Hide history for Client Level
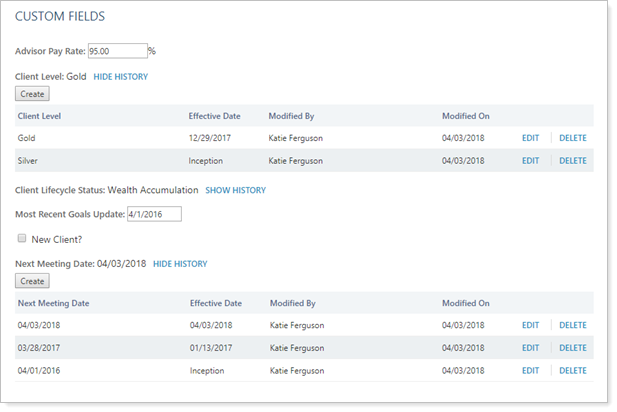617x412 pixels. pyautogui.click(x=120, y=77)
